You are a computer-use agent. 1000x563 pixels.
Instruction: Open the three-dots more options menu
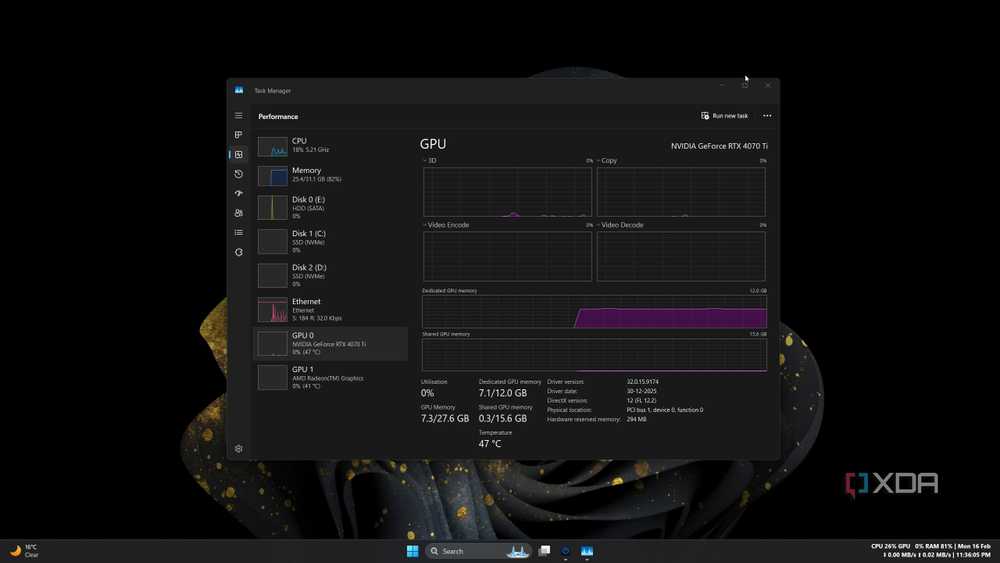[x=767, y=116]
